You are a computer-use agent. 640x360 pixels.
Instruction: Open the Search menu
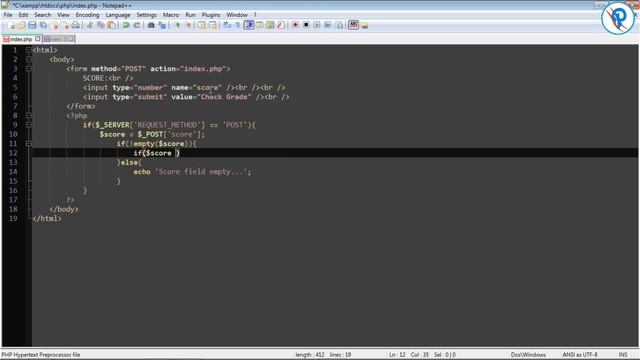[x=42, y=15]
